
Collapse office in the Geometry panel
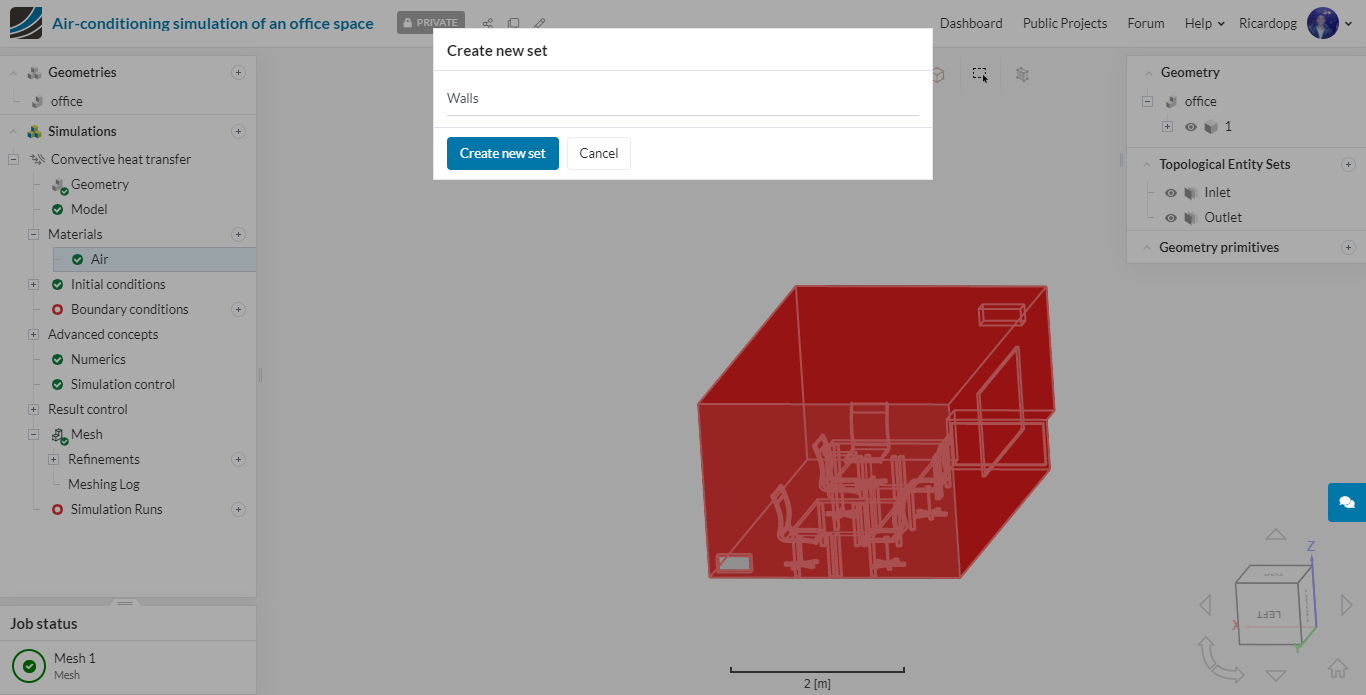pyautogui.click(x=1147, y=101)
